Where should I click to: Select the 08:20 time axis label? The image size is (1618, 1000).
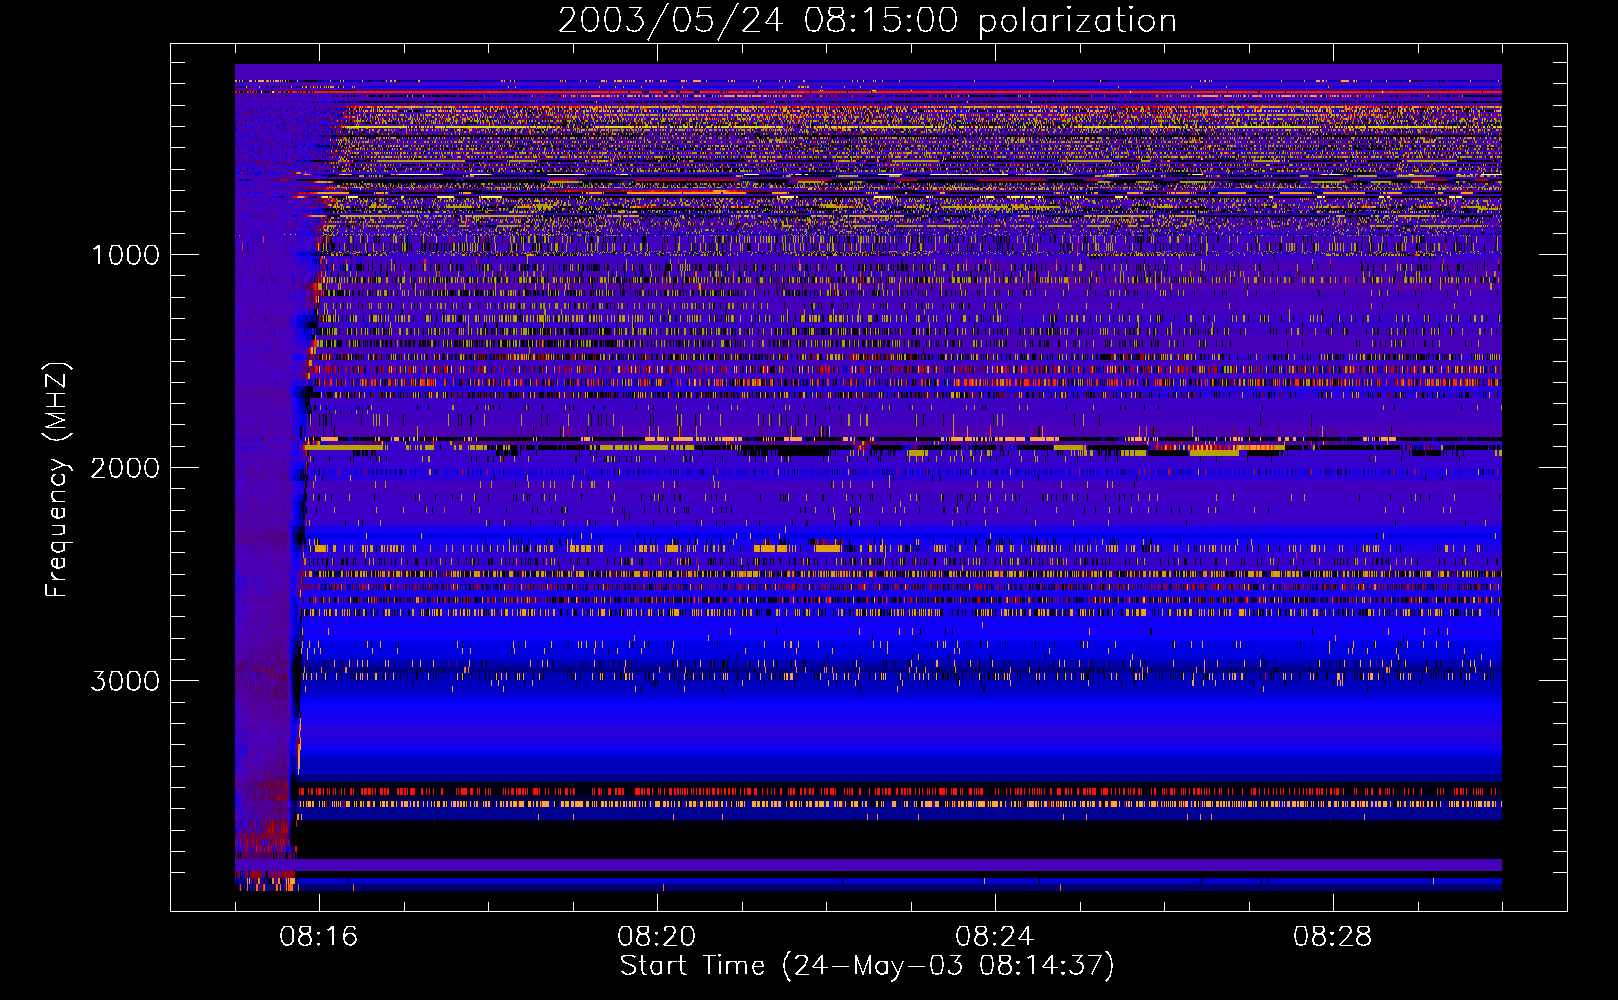tap(656, 936)
